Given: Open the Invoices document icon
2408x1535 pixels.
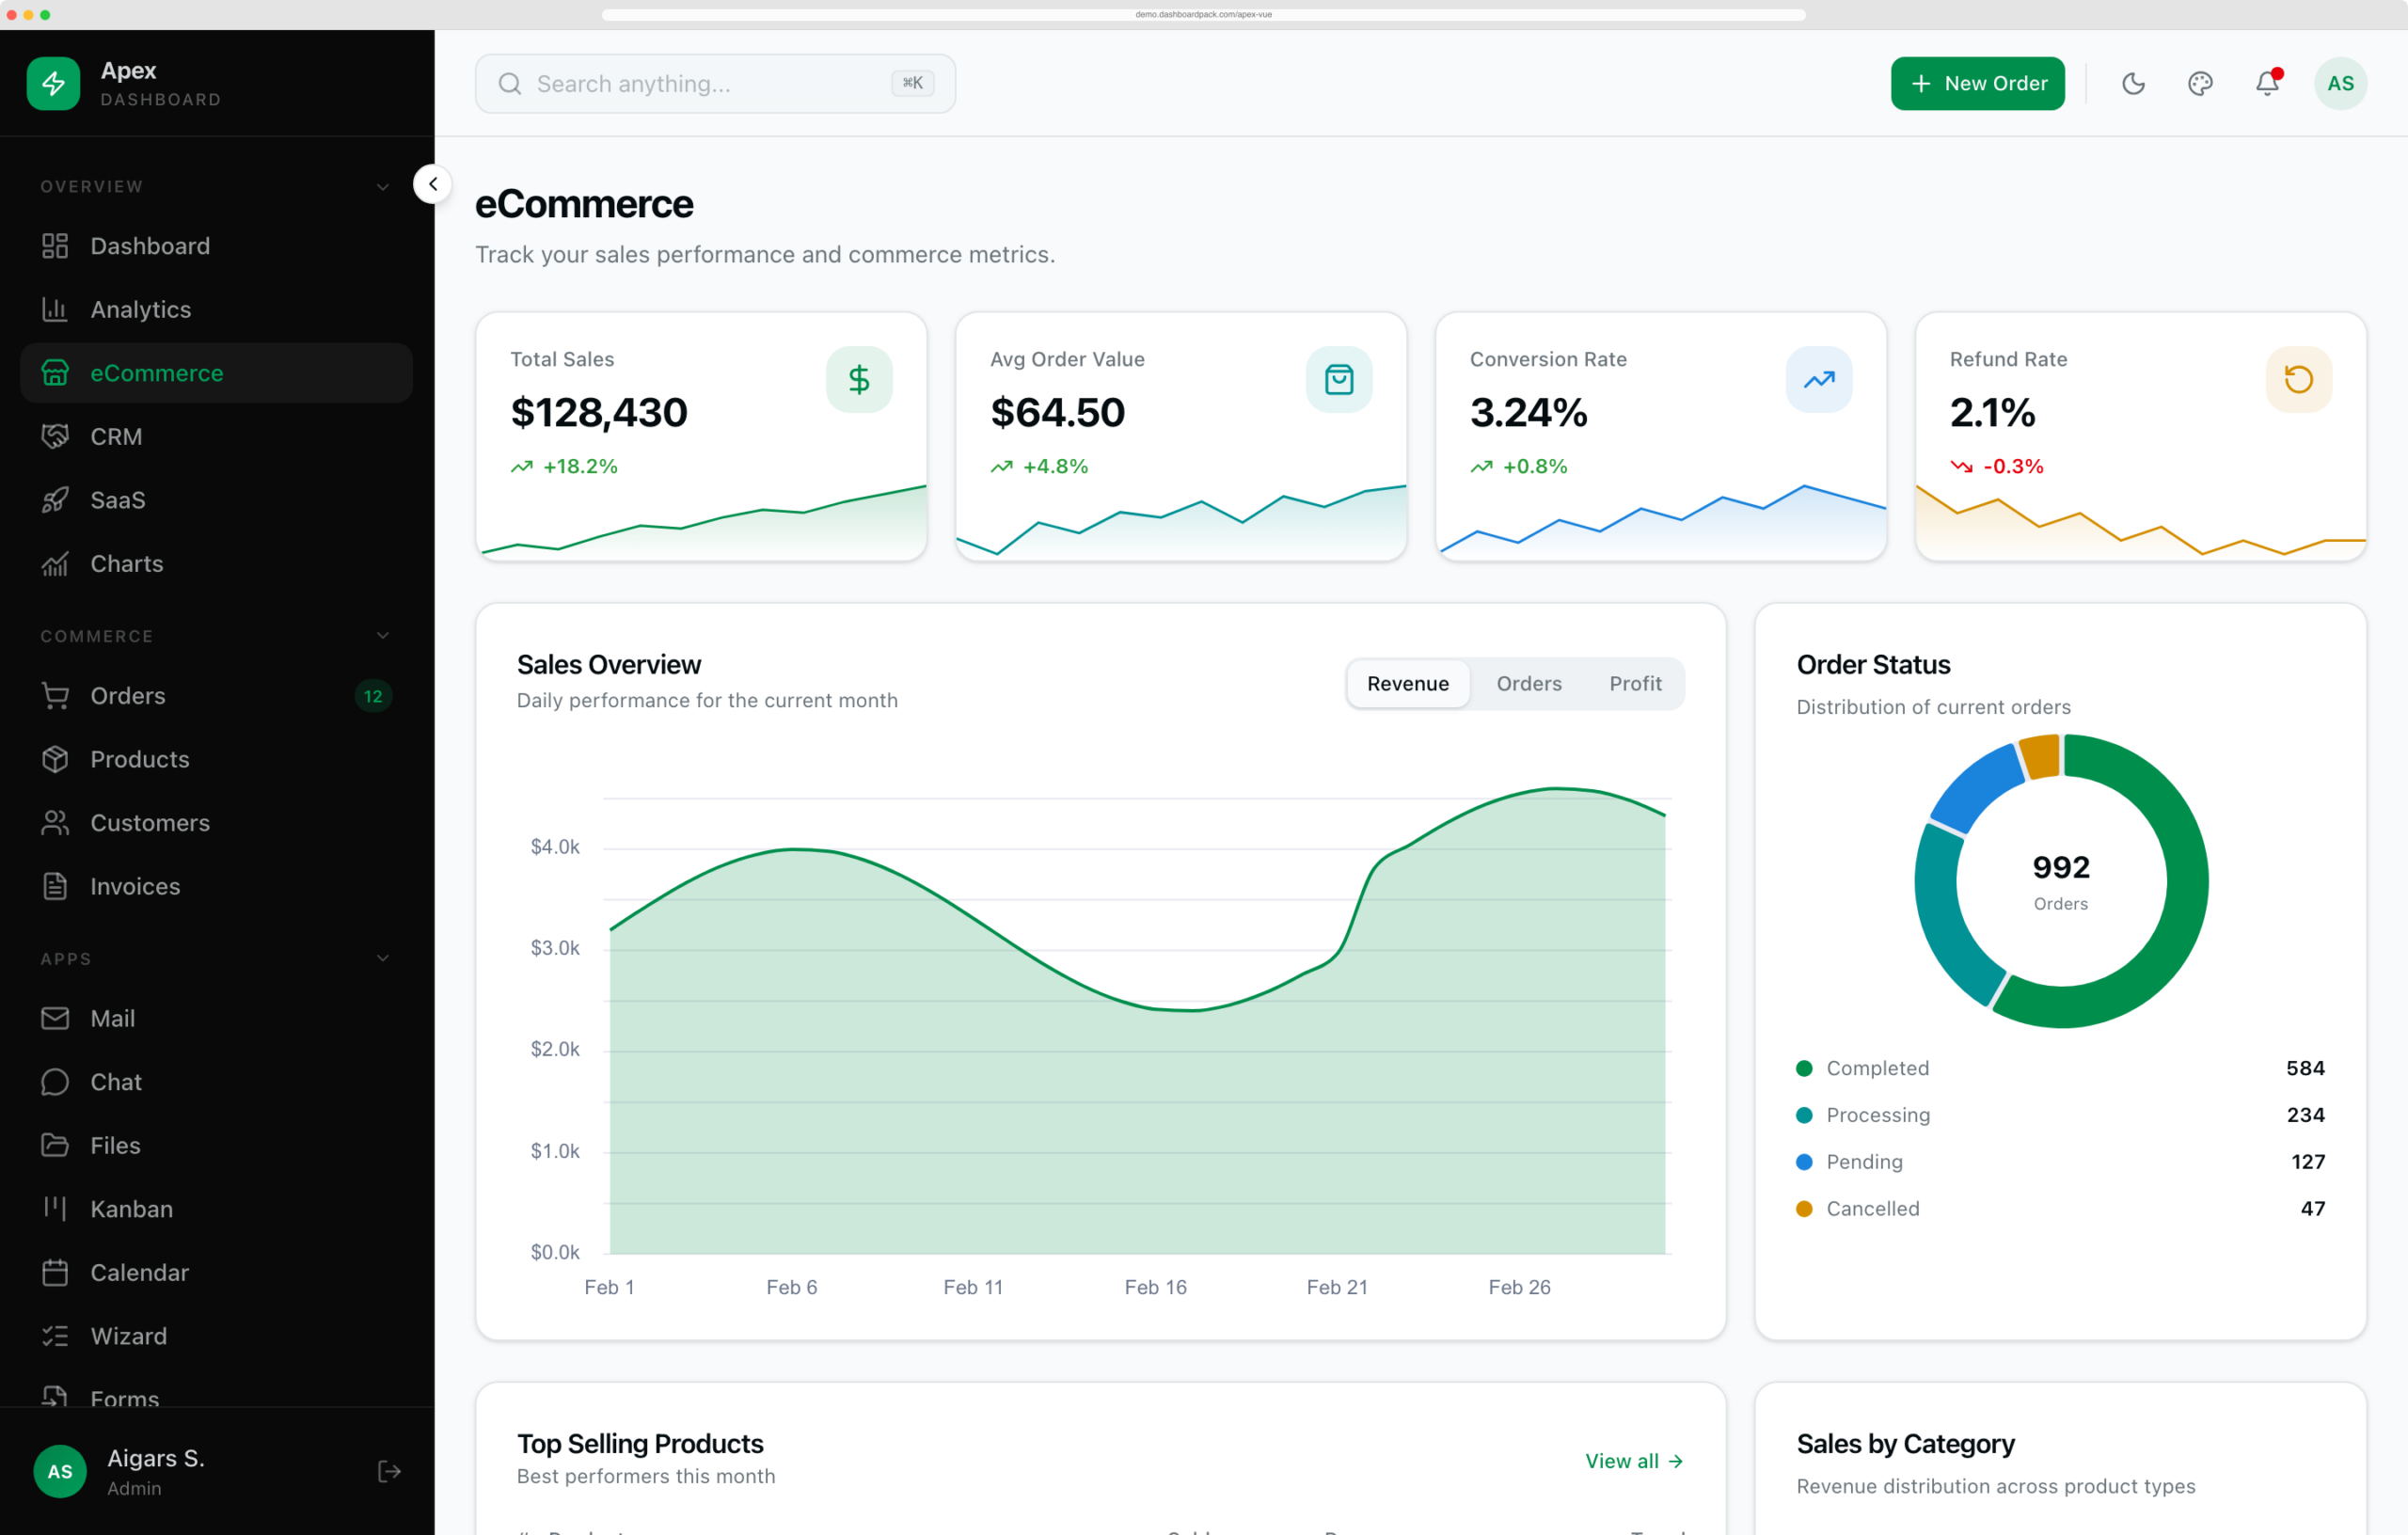Looking at the screenshot, I should 55,886.
